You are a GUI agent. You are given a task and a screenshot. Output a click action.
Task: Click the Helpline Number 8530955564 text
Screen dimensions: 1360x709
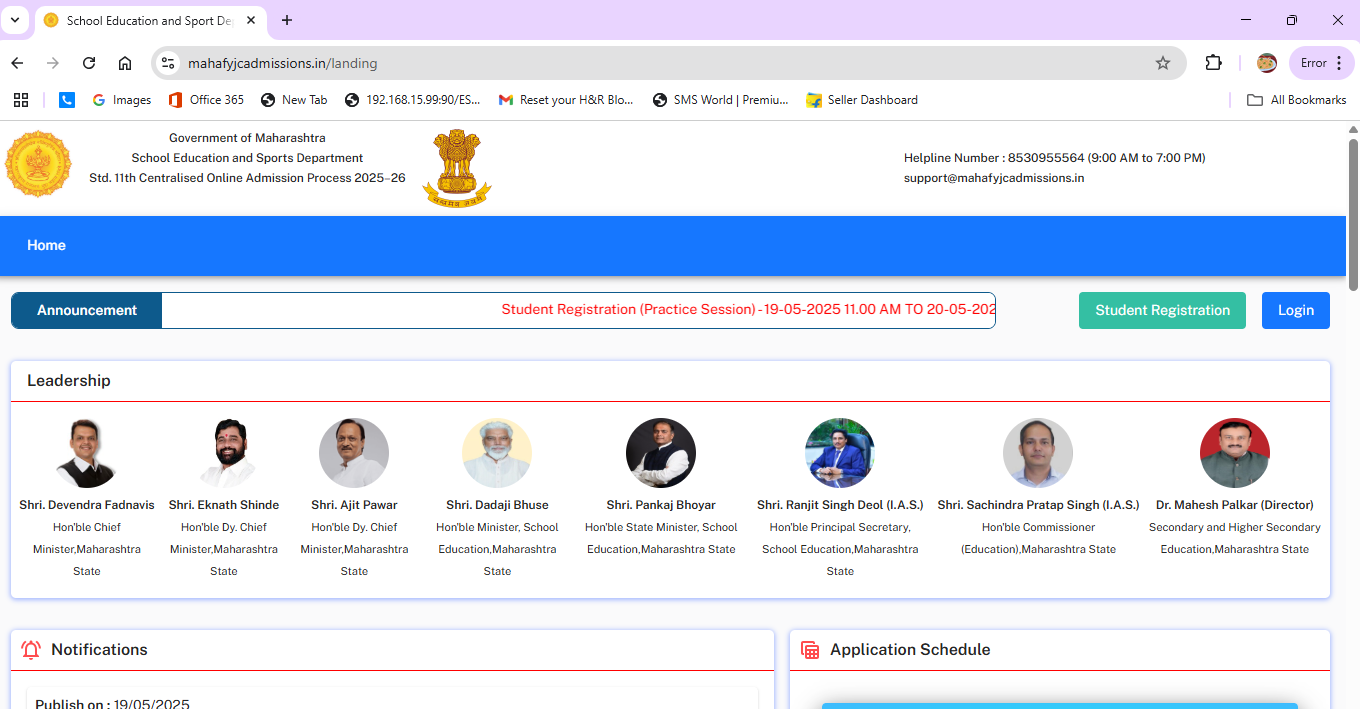pos(1054,158)
